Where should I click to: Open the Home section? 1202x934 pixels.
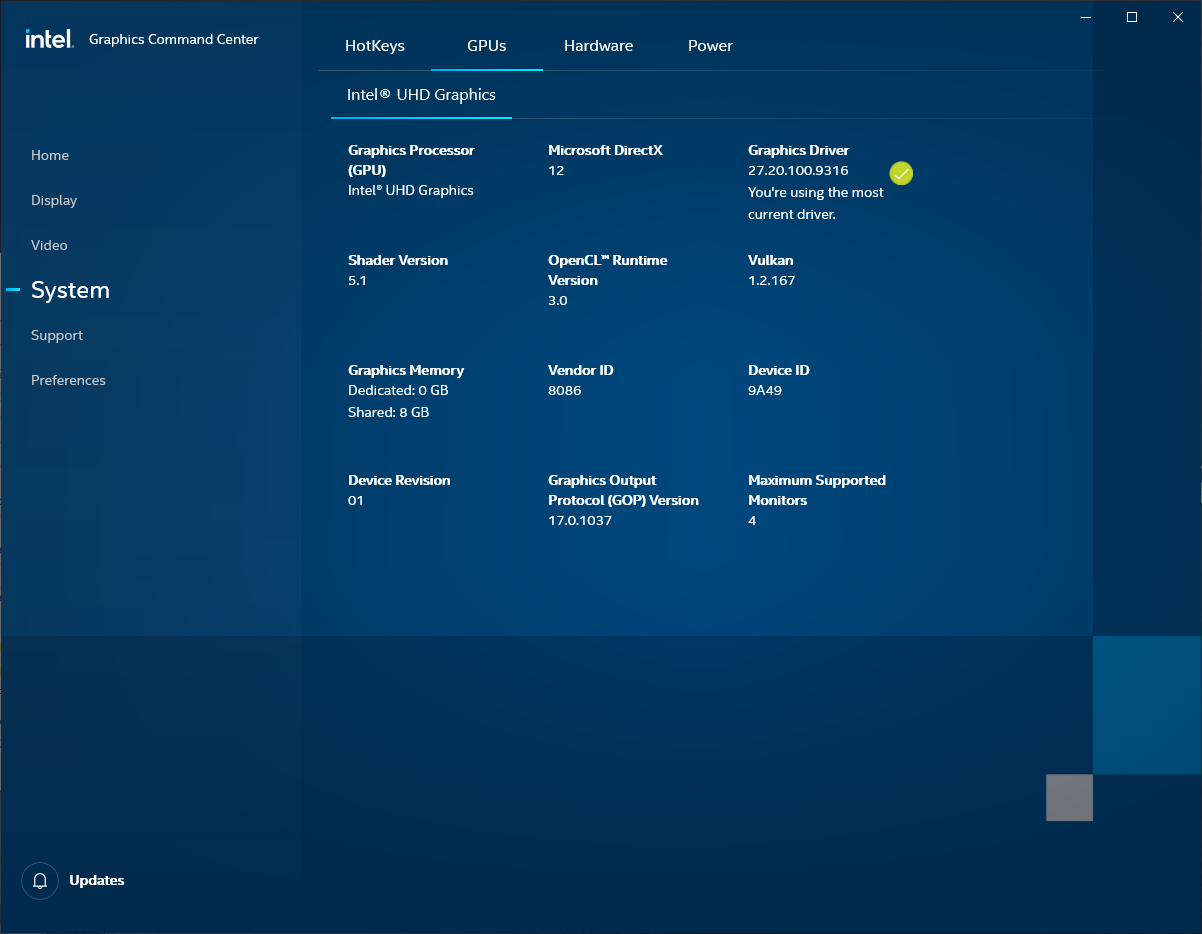click(x=50, y=155)
